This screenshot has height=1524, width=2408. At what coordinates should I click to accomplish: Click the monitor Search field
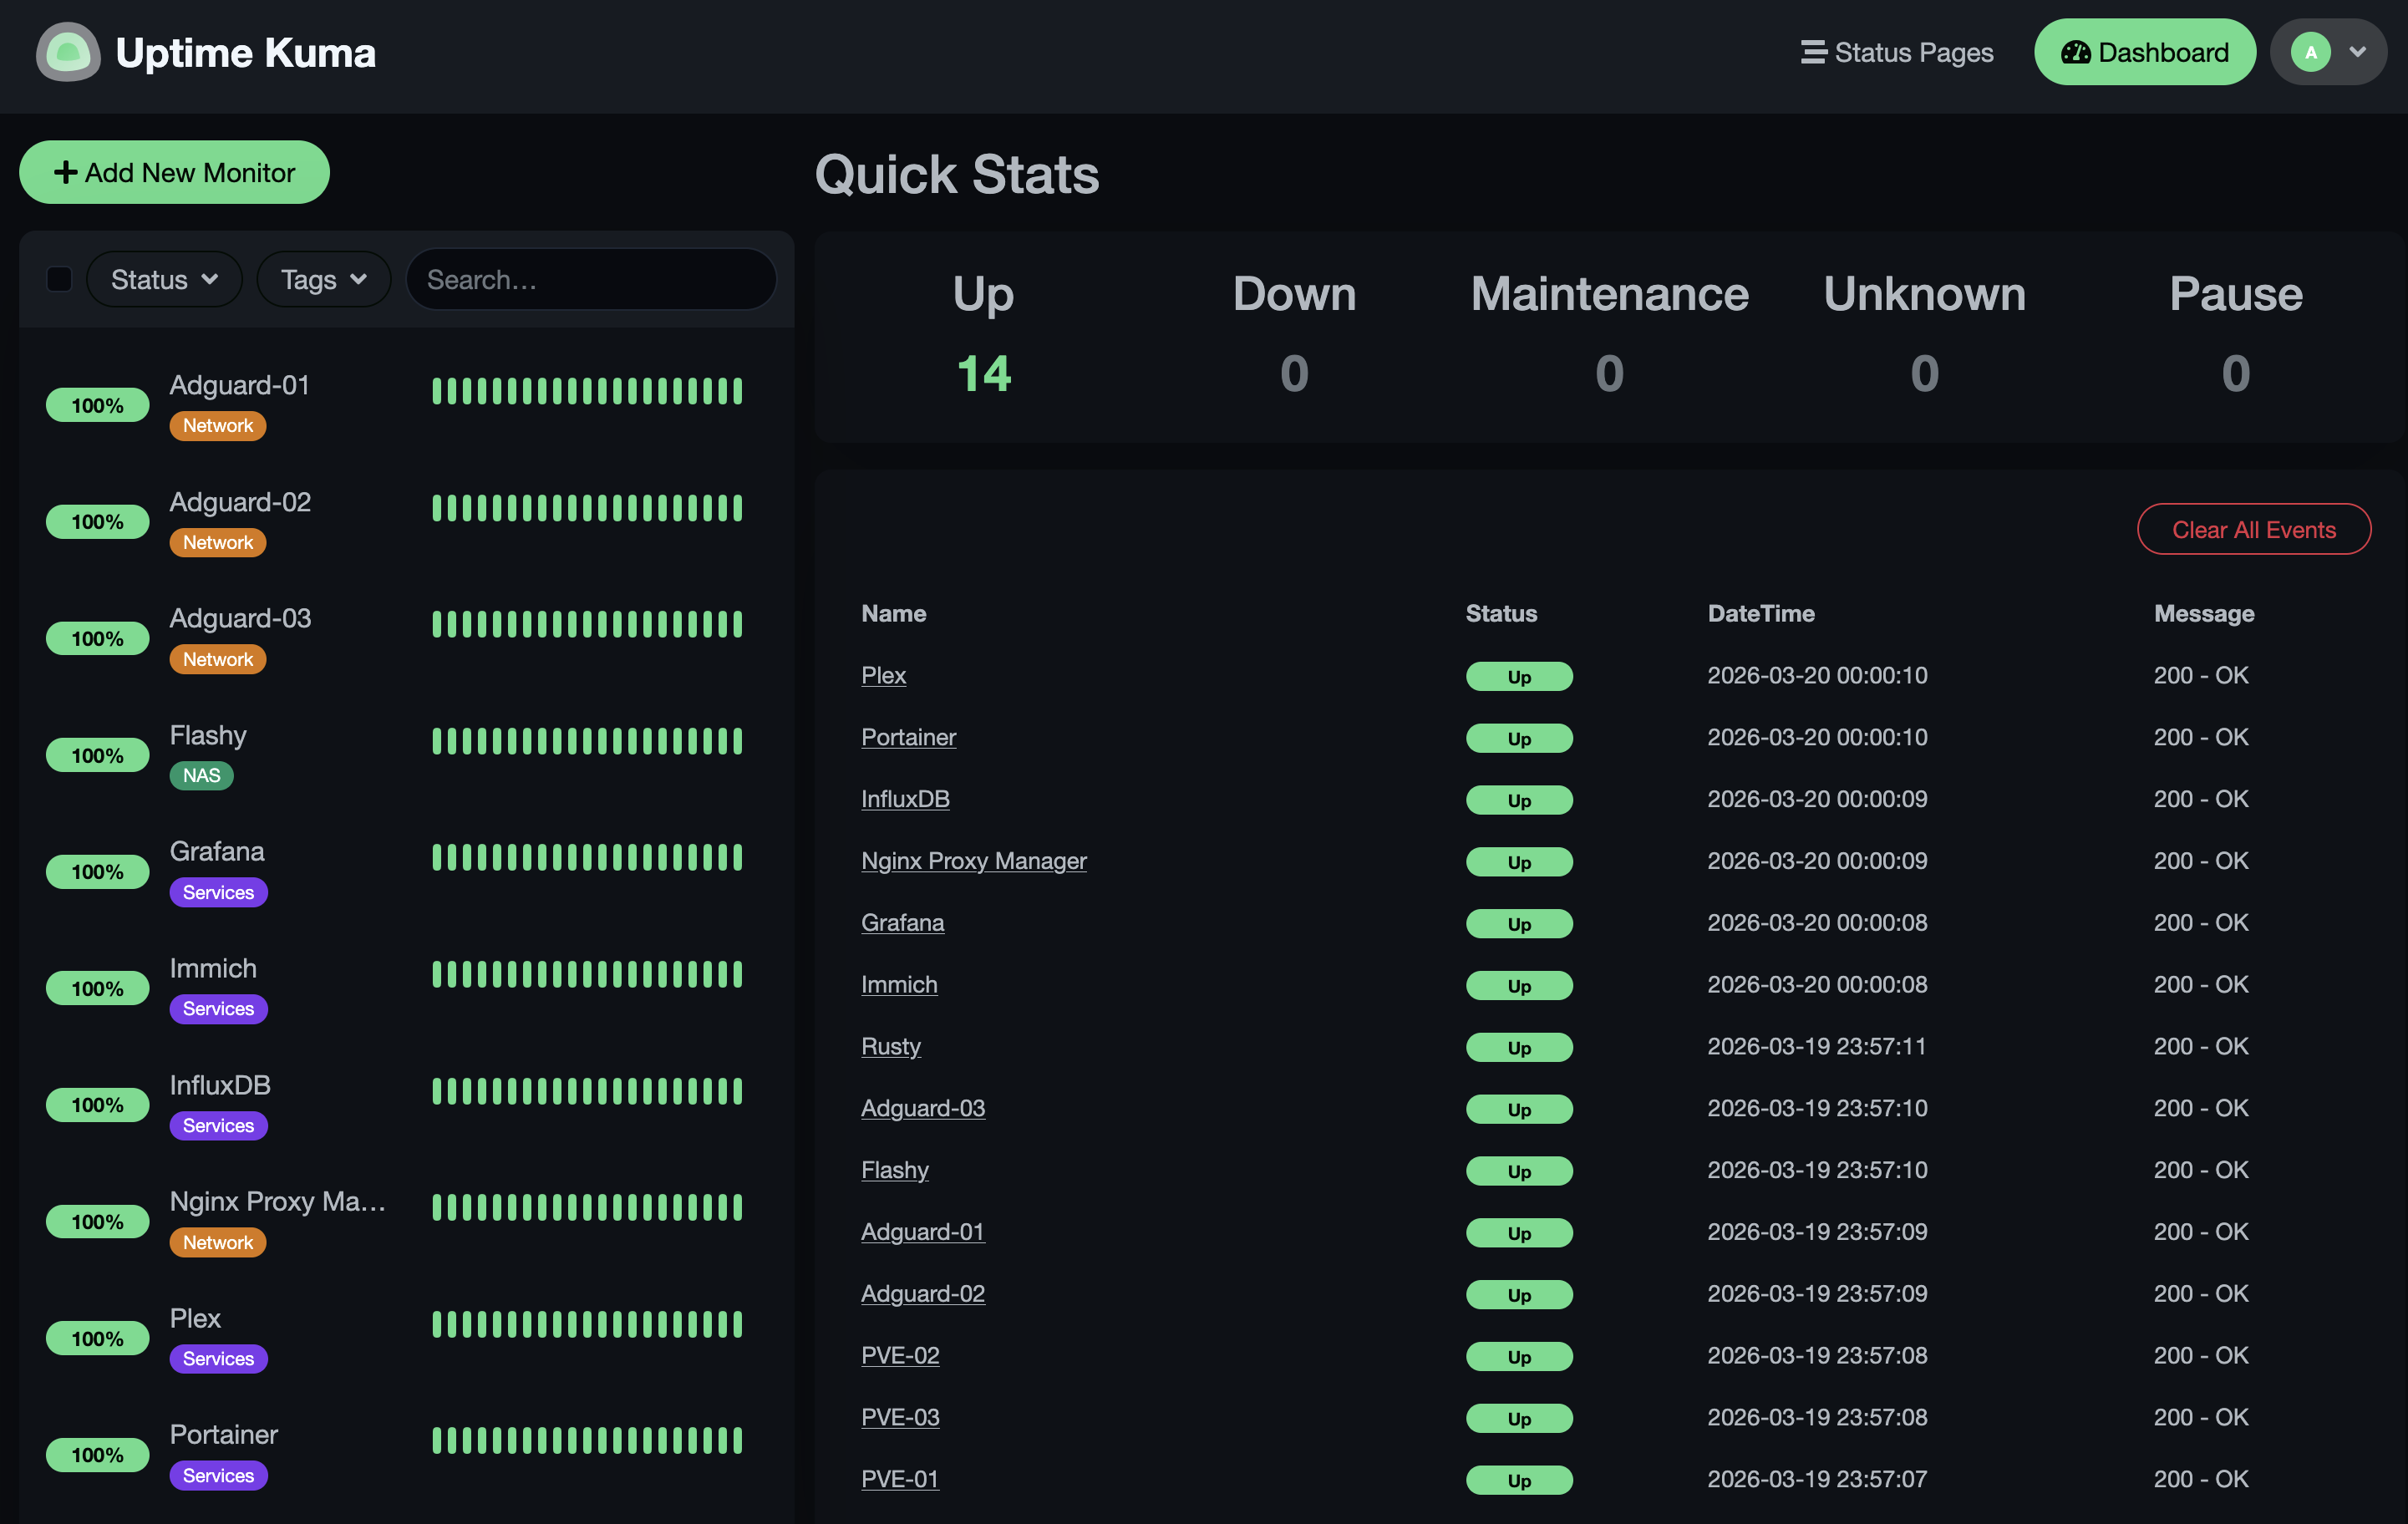[x=590, y=279]
